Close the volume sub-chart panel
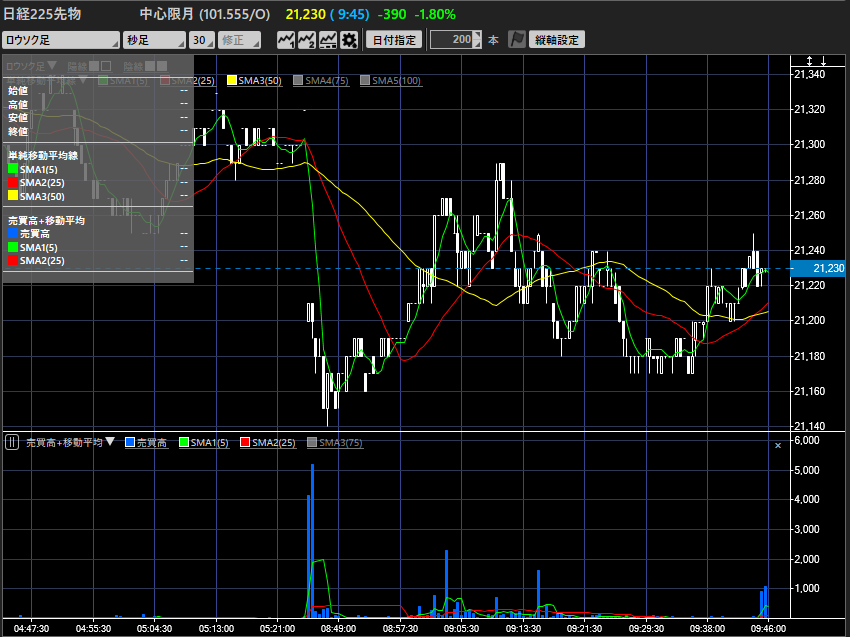Viewport: 850px width, 637px height. 778,445
